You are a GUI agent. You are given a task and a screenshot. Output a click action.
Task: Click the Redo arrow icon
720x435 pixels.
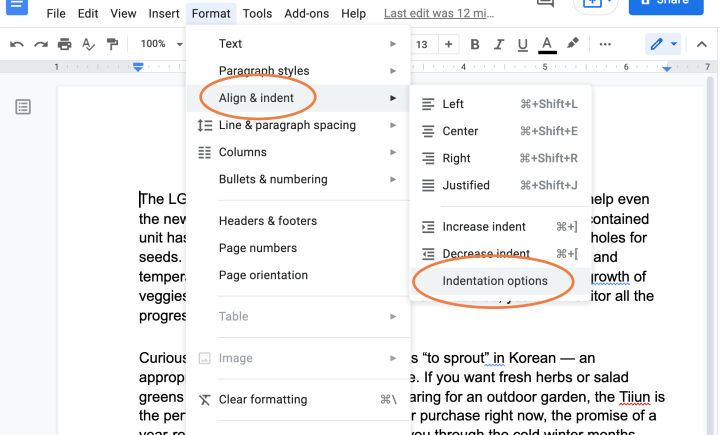pos(41,44)
